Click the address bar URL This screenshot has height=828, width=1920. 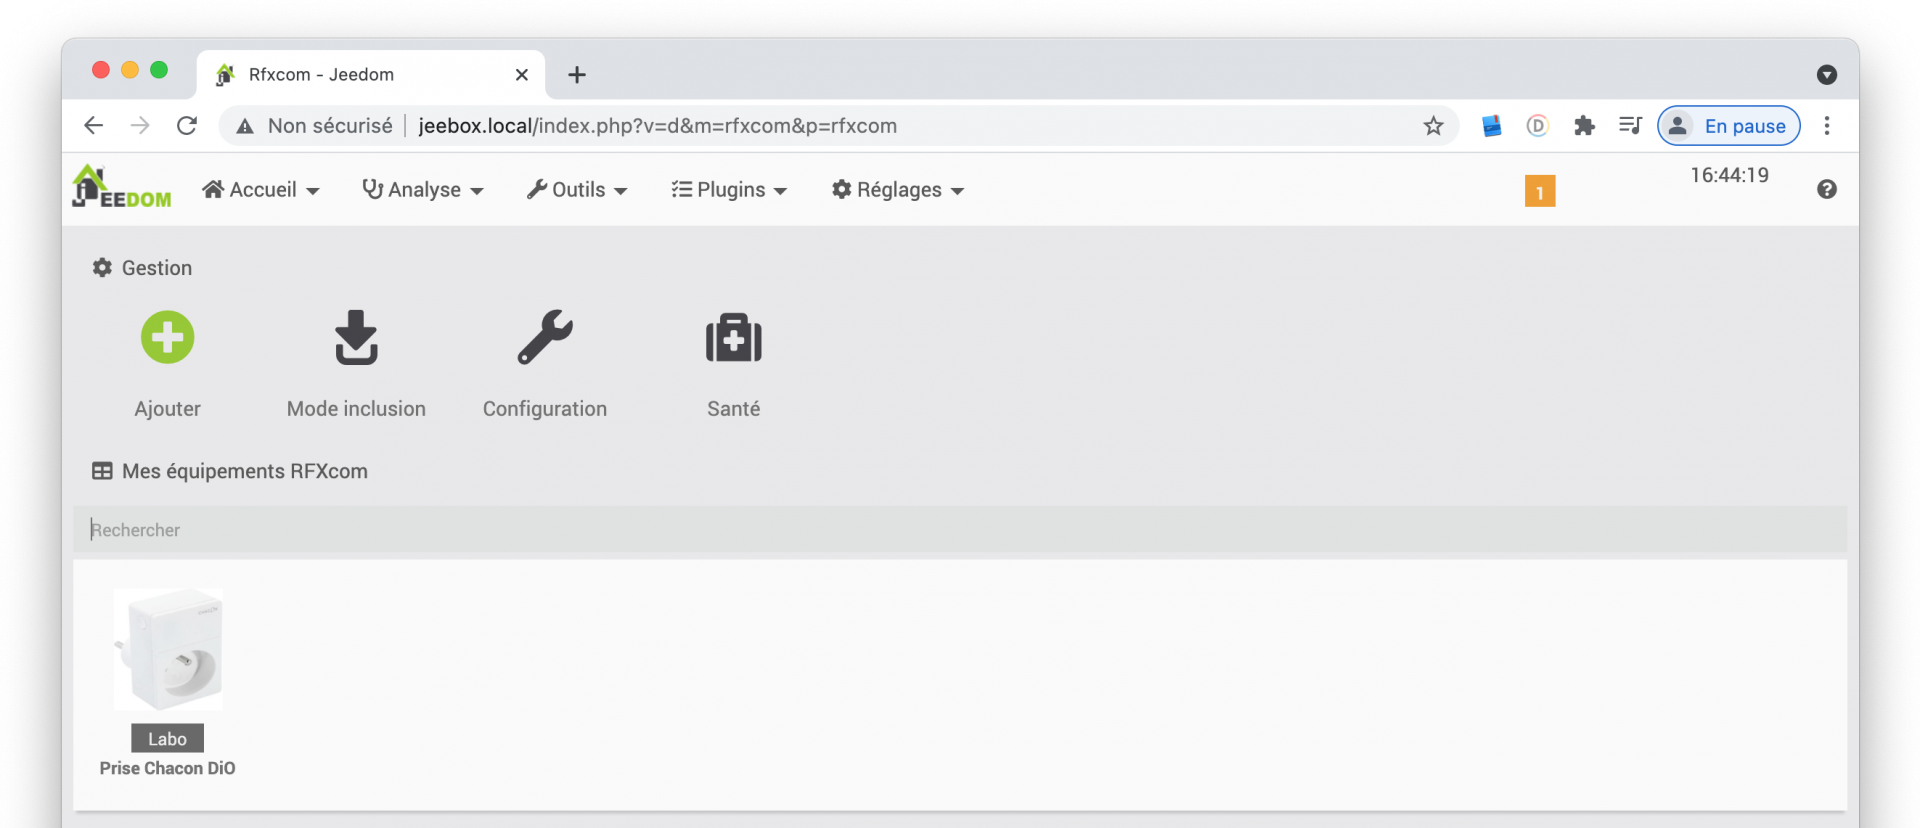(x=657, y=126)
